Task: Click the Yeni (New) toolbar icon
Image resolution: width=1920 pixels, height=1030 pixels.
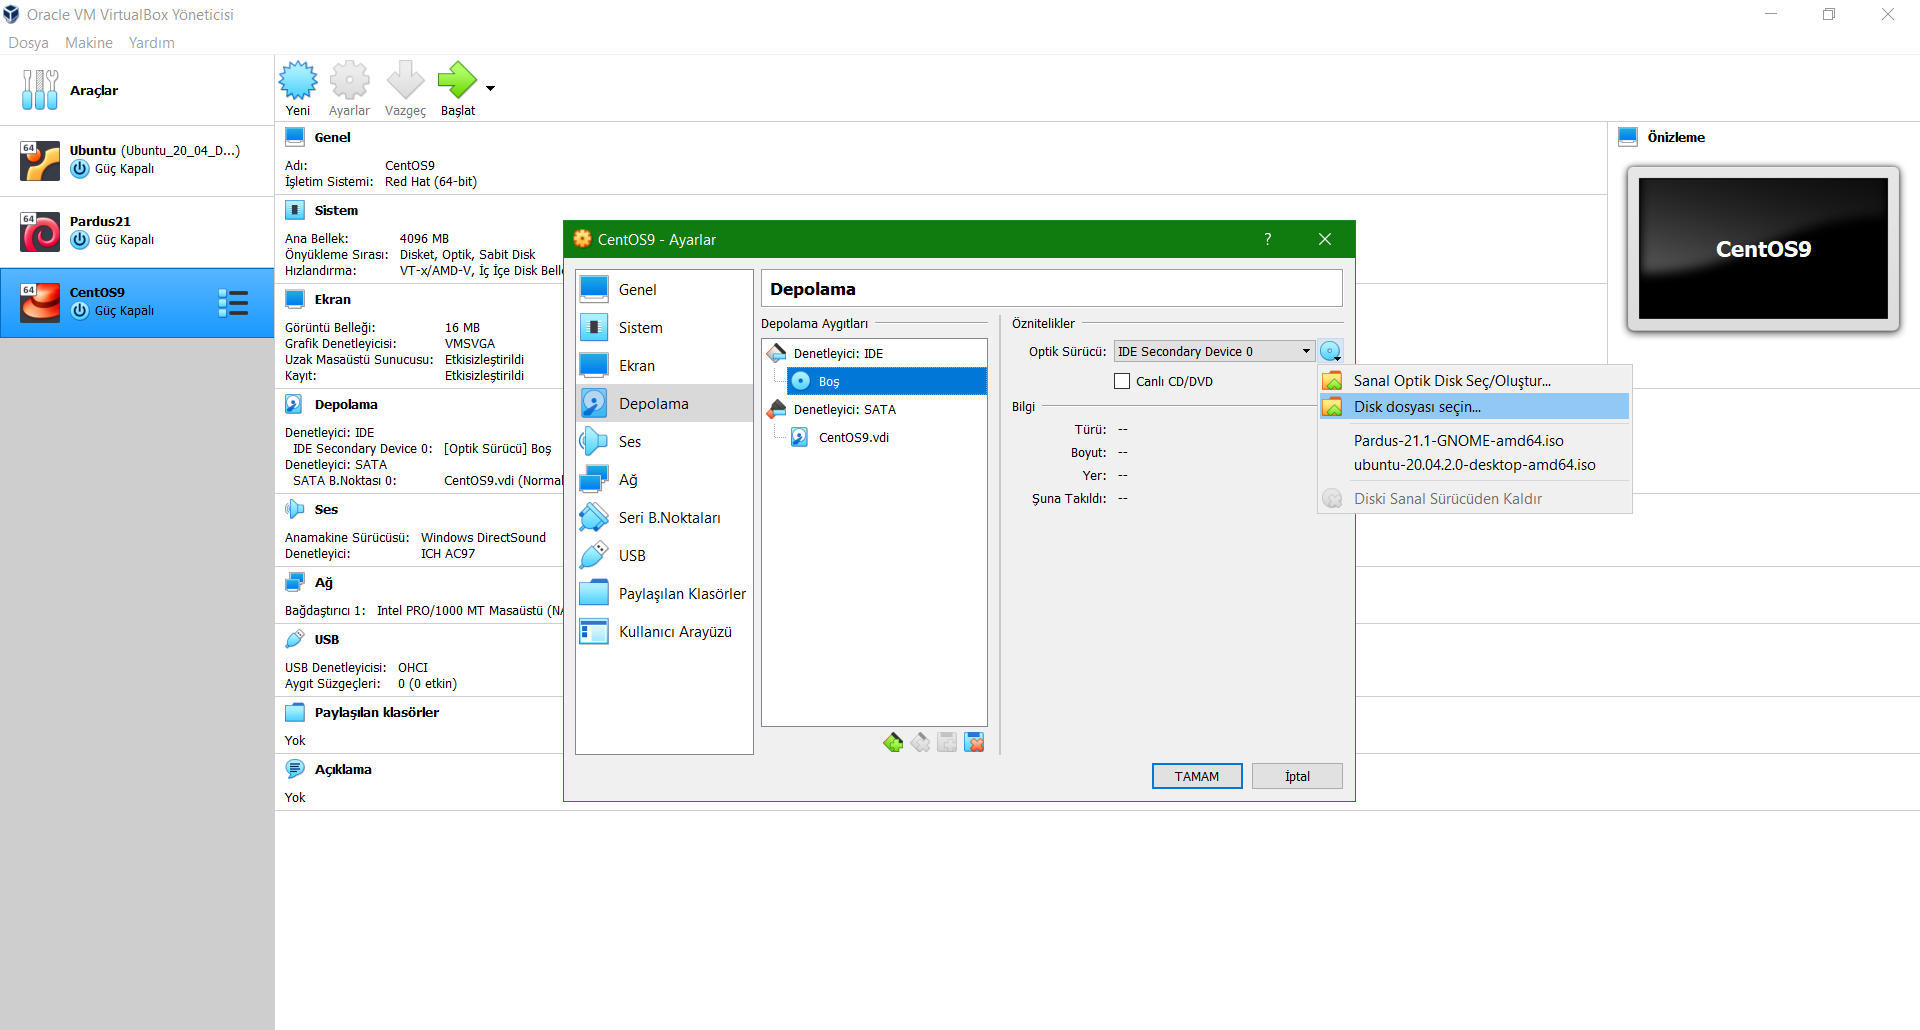Action: tap(298, 80)
